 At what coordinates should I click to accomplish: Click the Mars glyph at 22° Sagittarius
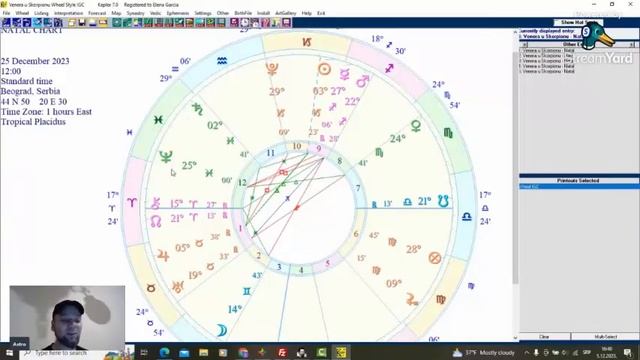point(362,82)
